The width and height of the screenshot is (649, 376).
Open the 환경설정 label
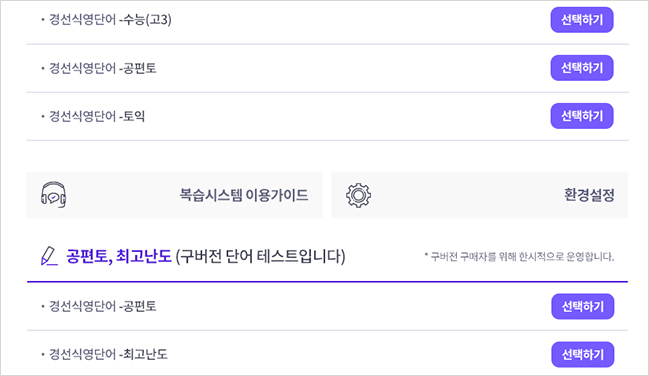click(x=589, y=195)
